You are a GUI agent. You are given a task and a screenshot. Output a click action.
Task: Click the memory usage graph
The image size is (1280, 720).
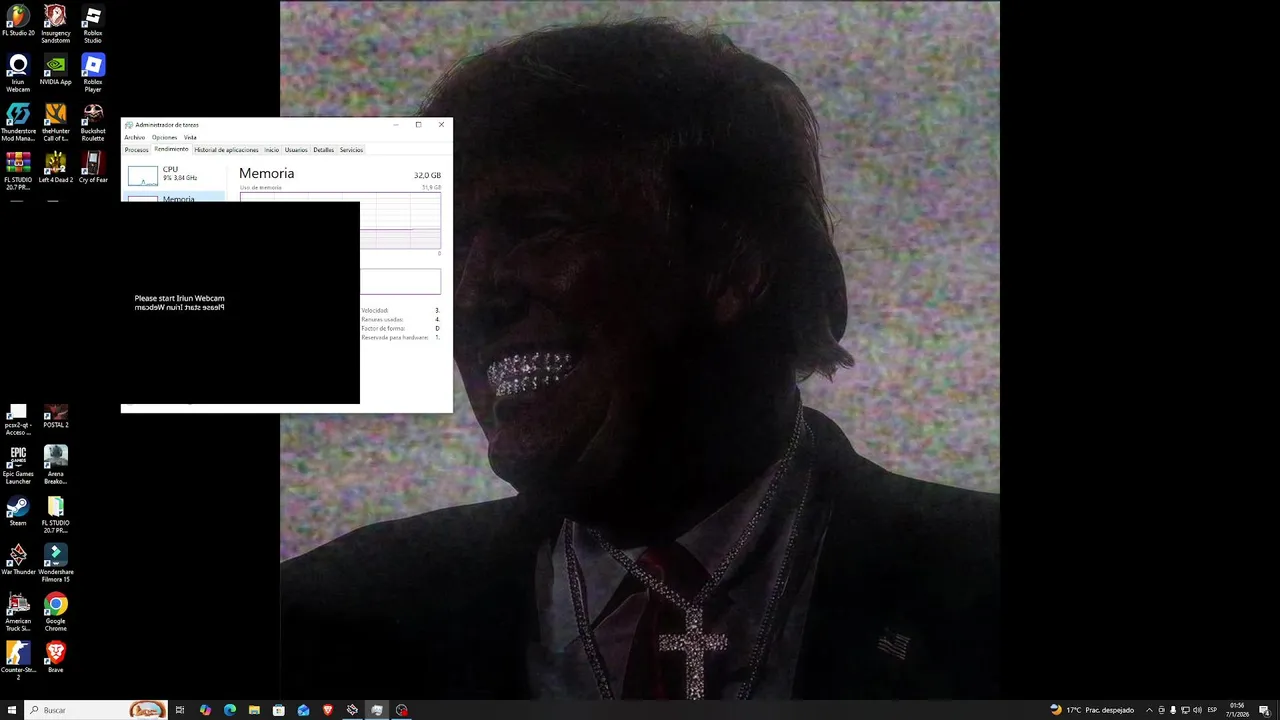[400, 222]
